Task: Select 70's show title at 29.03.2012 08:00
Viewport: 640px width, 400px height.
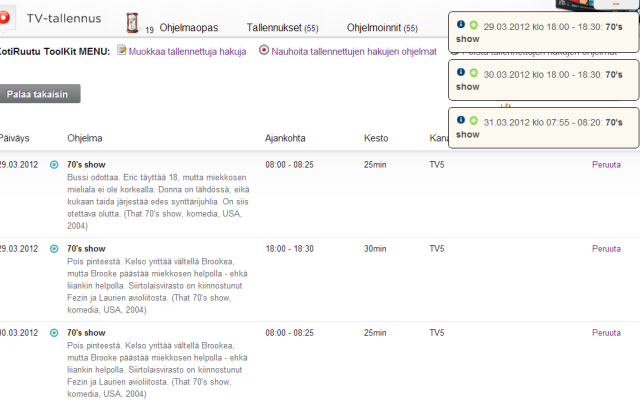Action: click(86, 164)
